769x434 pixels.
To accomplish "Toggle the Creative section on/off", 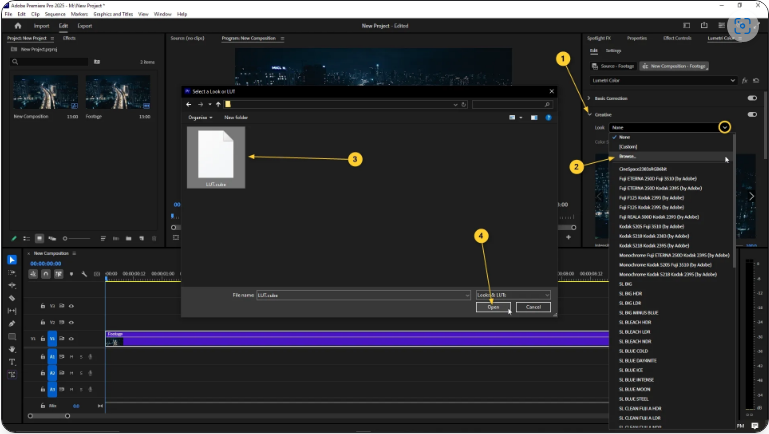I will click(752, 114).
